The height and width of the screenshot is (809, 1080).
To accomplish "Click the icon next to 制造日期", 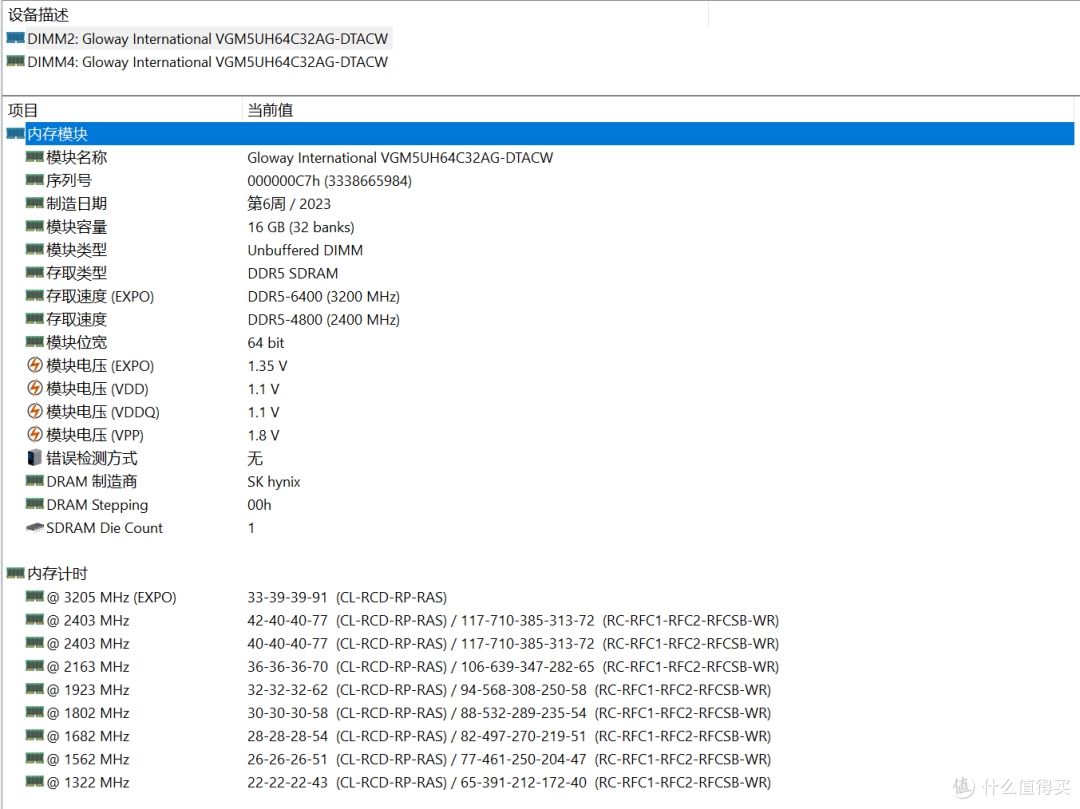I will click(x=34, y=203).
